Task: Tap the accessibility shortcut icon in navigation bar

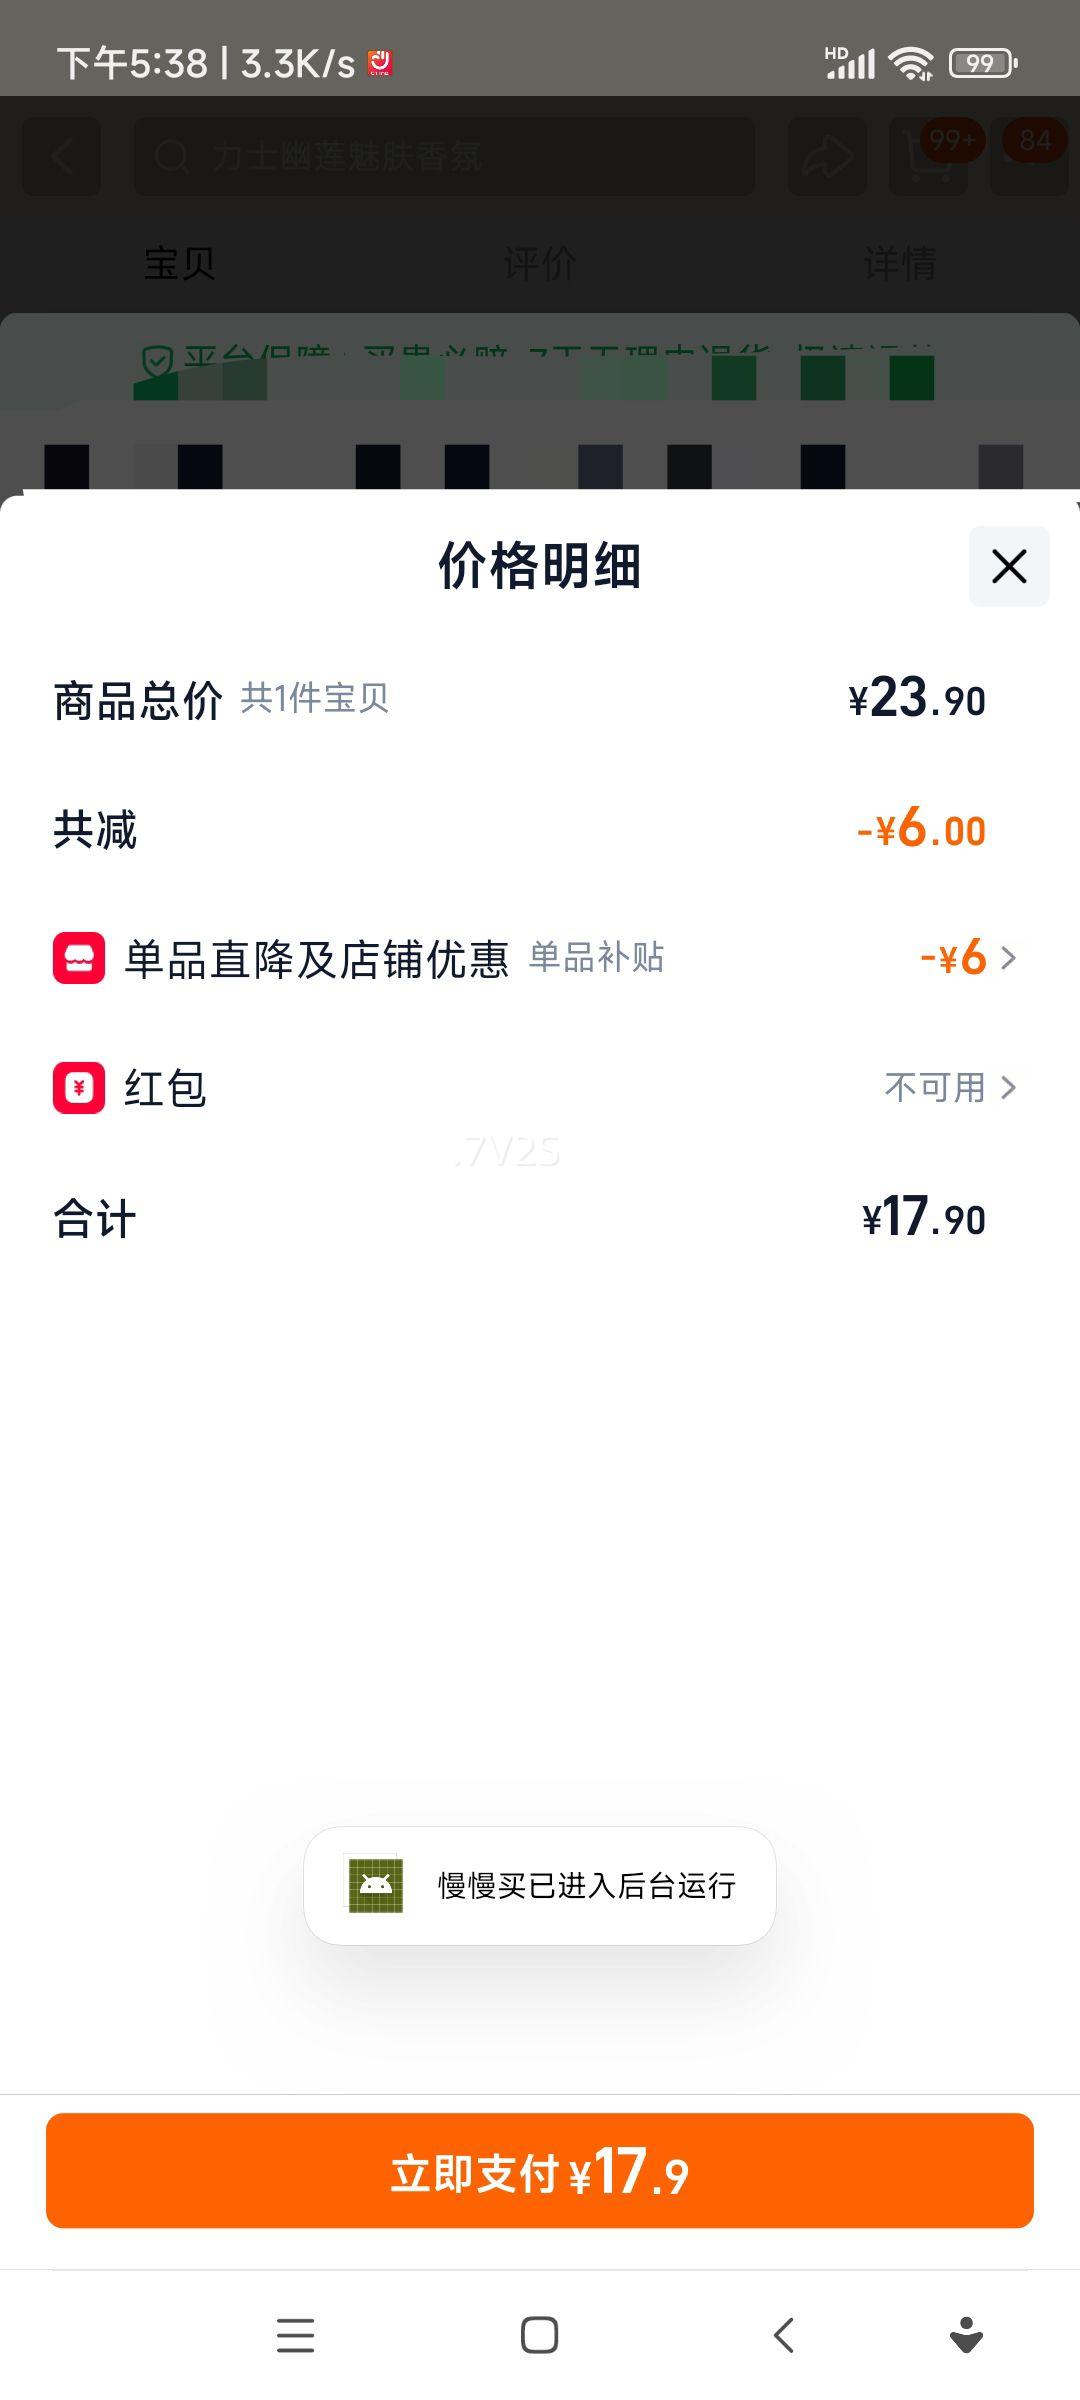Action: pyautogui.click(x=965, y=2335)
